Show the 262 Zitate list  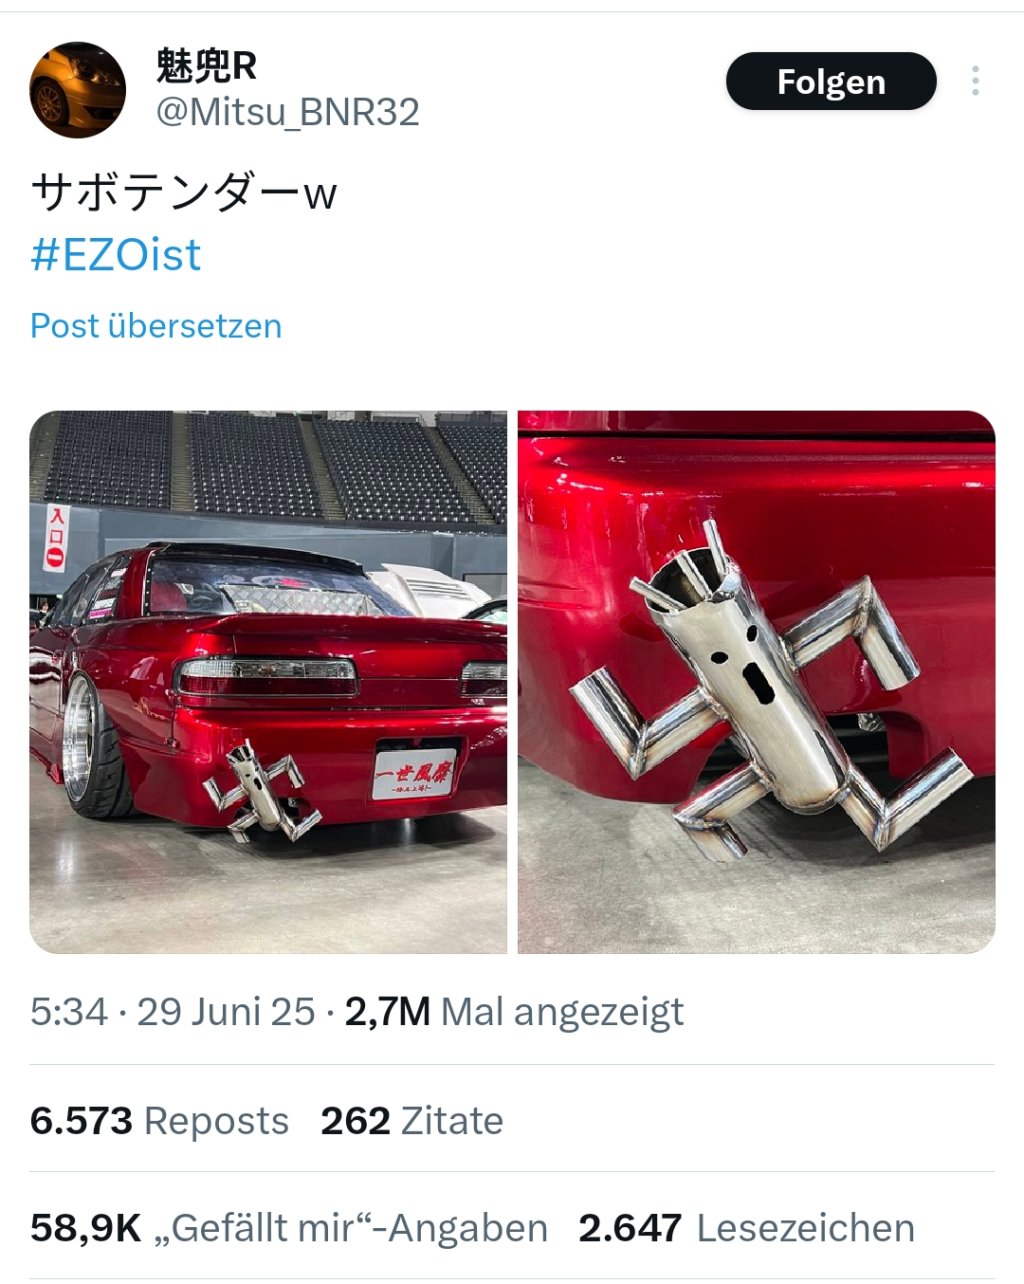tap(412, 1121)
